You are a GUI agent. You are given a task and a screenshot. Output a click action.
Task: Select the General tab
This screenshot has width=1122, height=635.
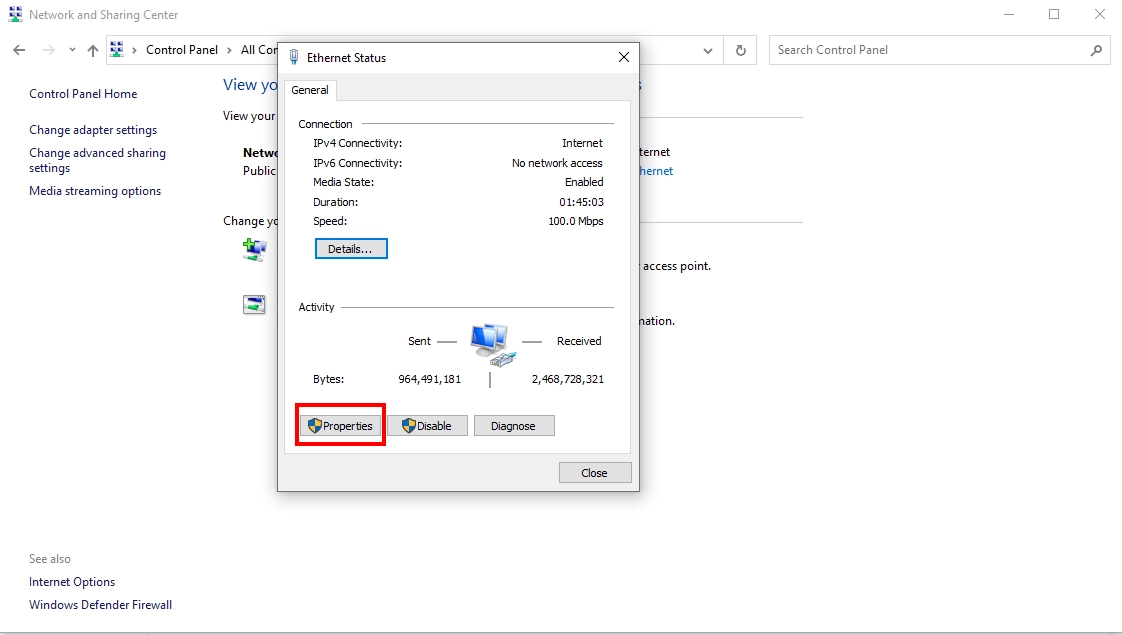[x=310, y=90]
